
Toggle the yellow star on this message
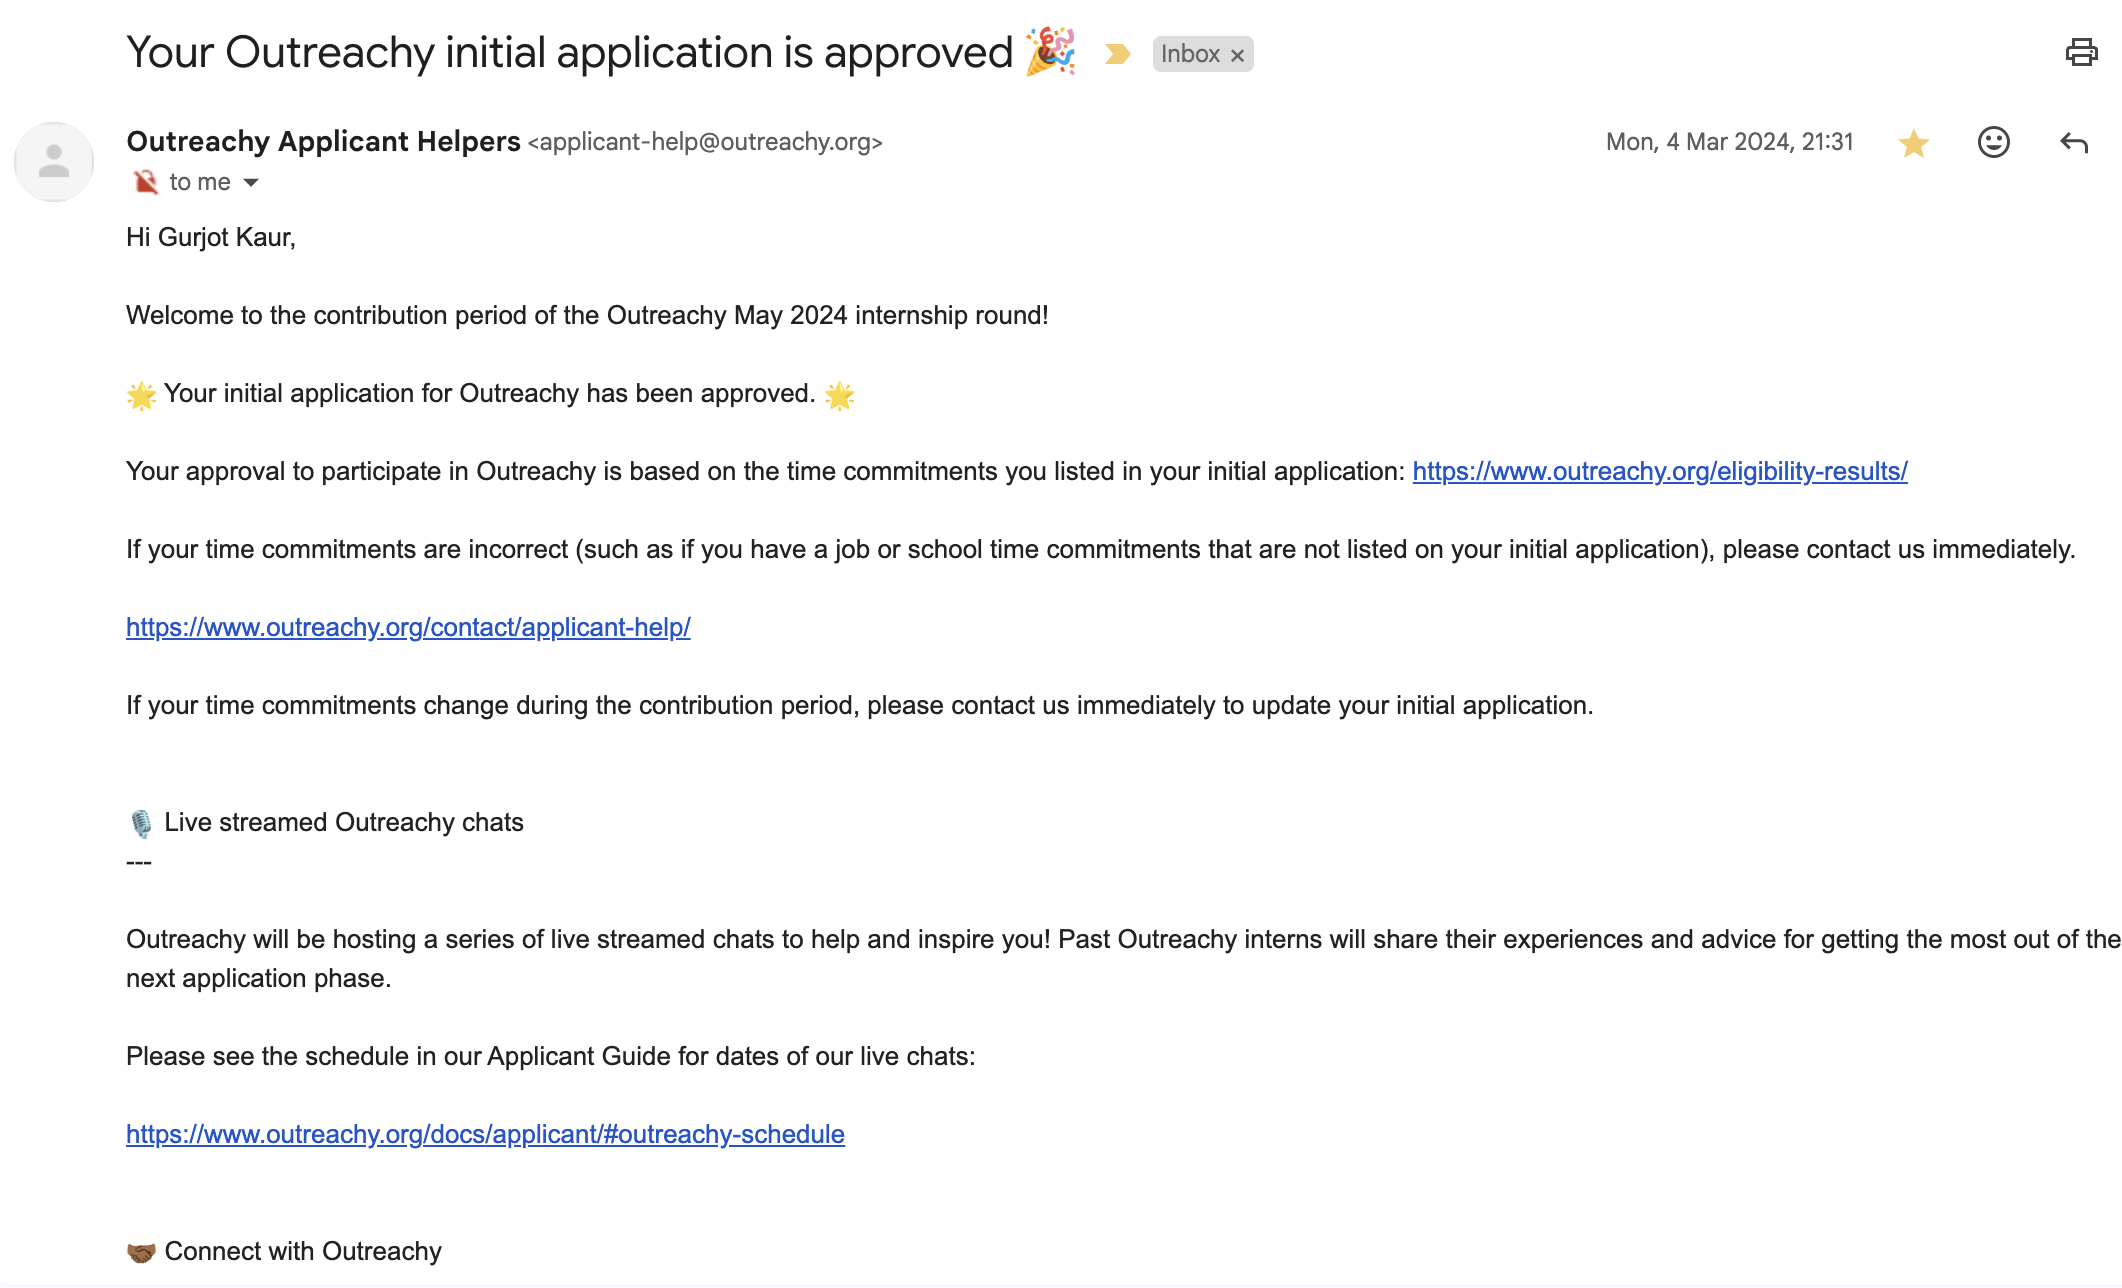click(1913, 143)
